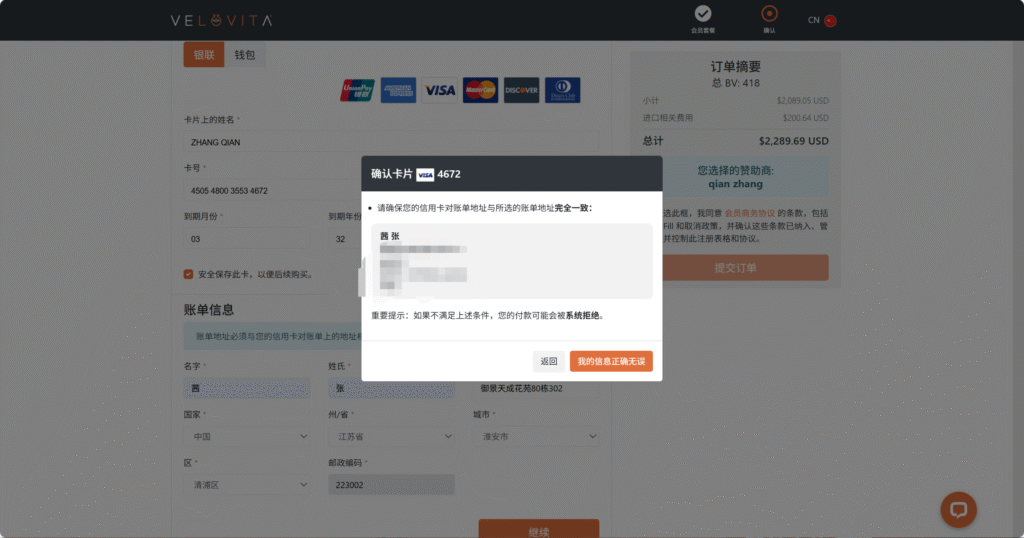This screenshot has width=1024, height=538.
Task: Select the MasterCard card icon
Action: point(480,90)
